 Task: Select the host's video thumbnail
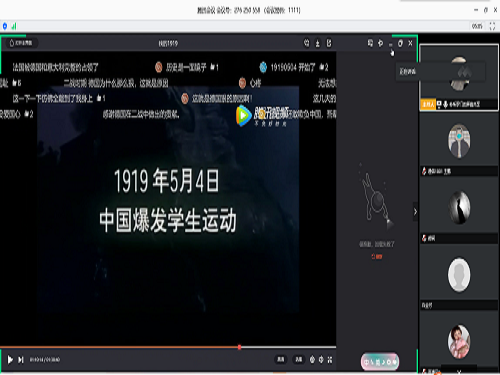[x=459, y=77]
